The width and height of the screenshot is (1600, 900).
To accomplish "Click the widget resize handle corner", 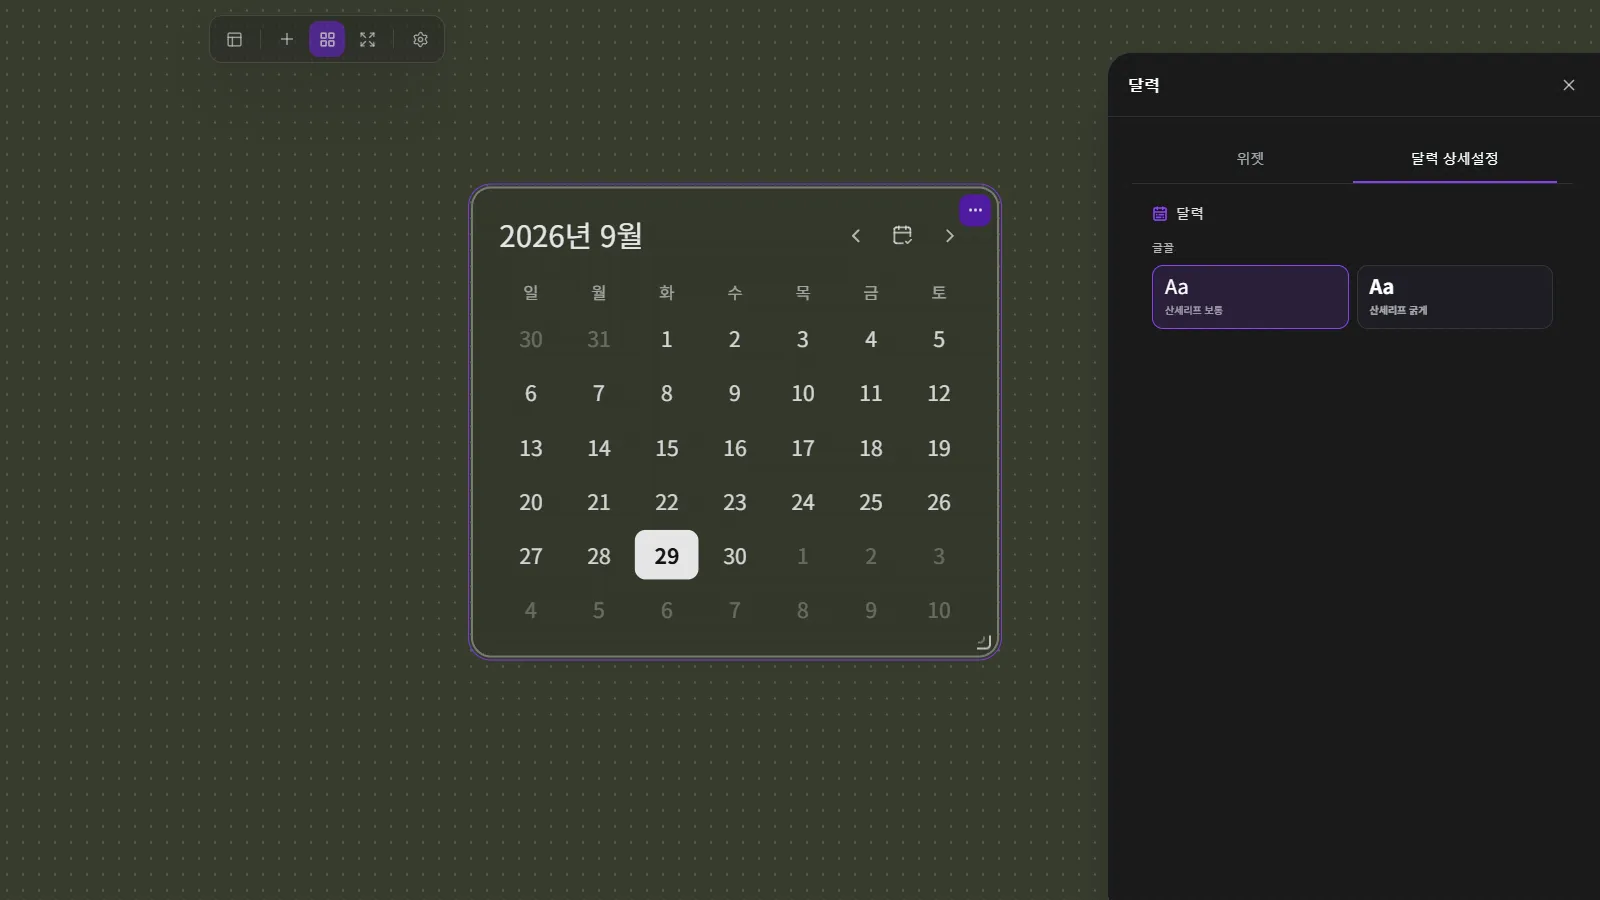I will click(x=983, y=643).
